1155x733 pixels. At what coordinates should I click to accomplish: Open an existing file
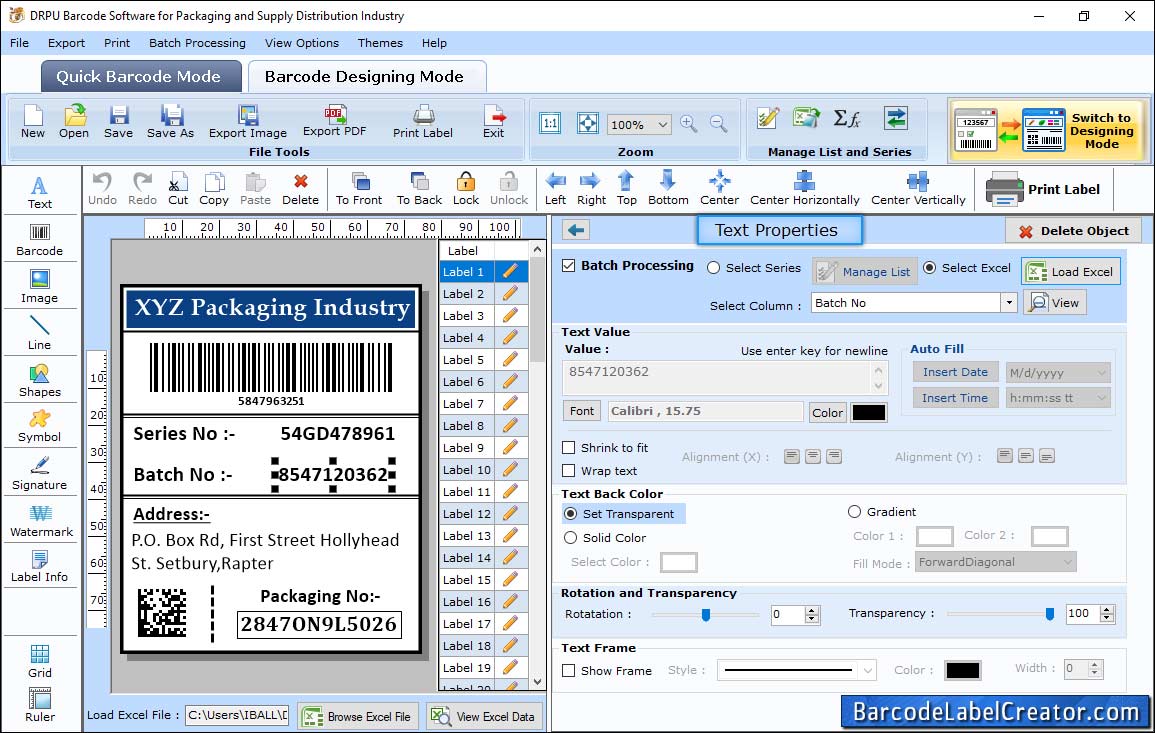point(74,122)
